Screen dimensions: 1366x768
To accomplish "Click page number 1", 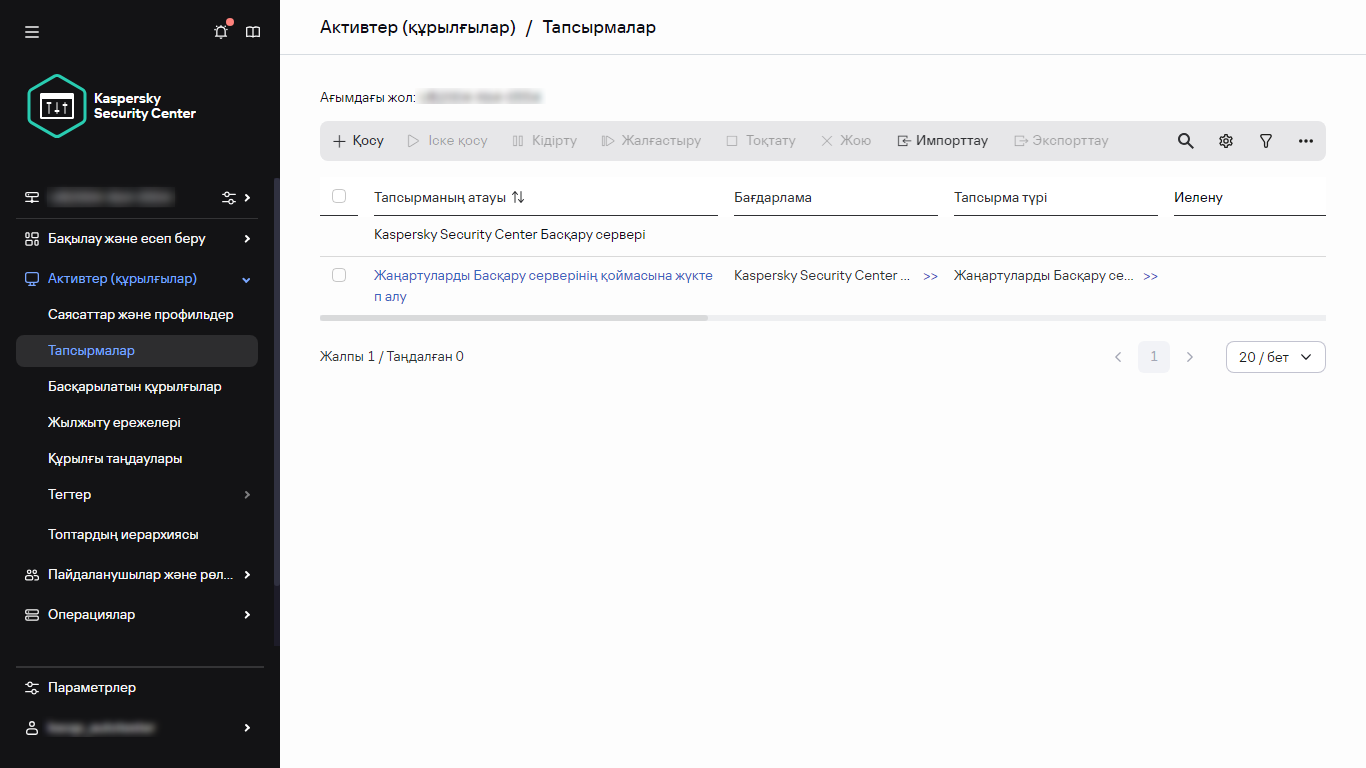I will pos(1154,357).
